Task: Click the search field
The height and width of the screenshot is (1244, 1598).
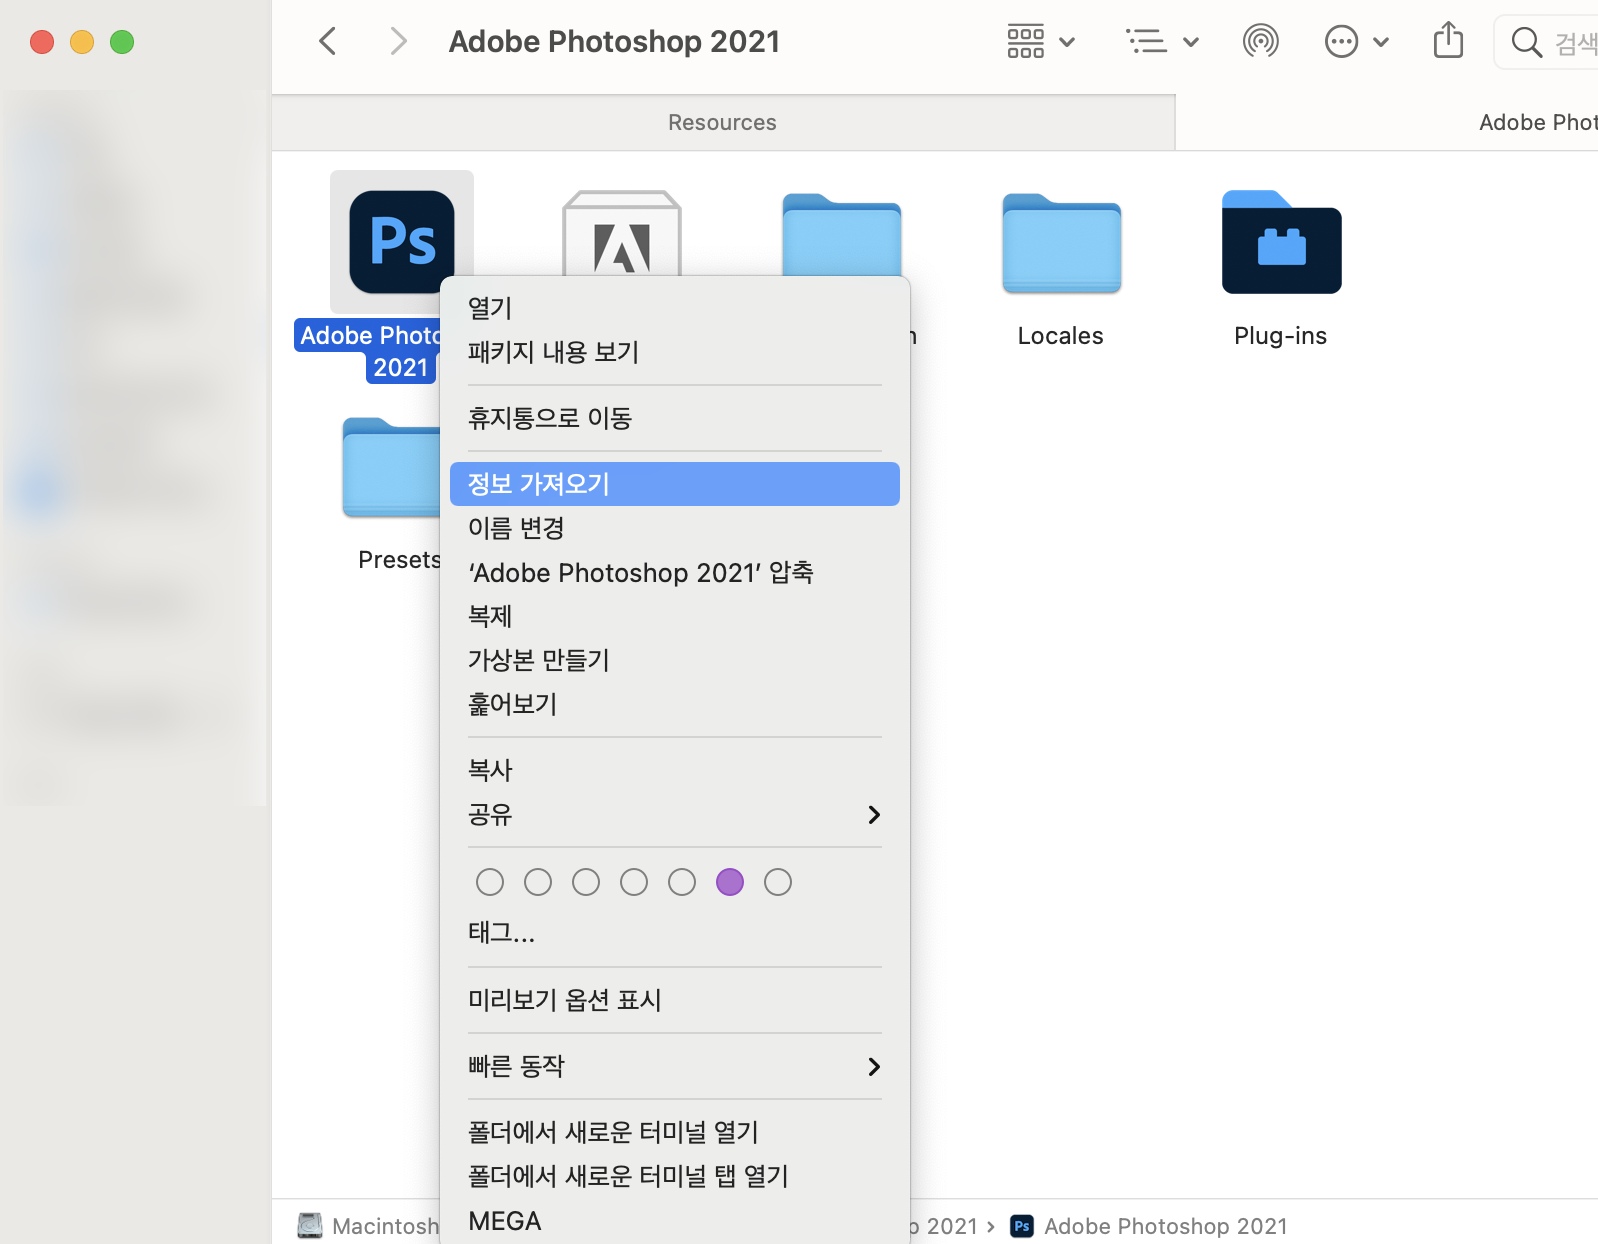Action: pos(1546,42)
